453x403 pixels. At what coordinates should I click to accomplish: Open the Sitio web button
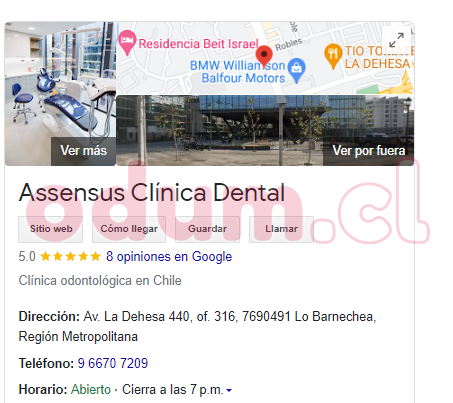click(x=51, y=229)
